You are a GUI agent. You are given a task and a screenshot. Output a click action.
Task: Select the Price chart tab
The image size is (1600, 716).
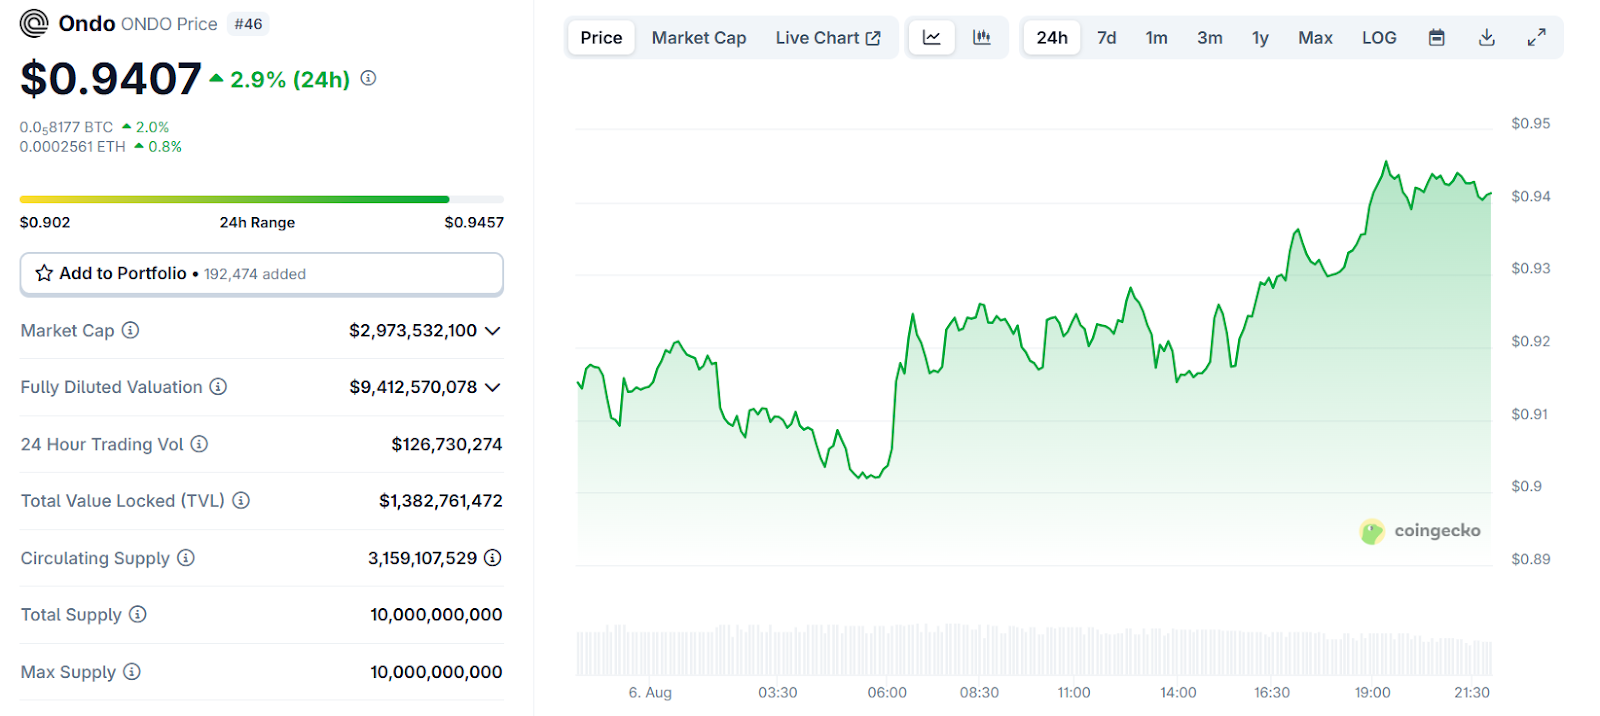[x=601, y=38]
